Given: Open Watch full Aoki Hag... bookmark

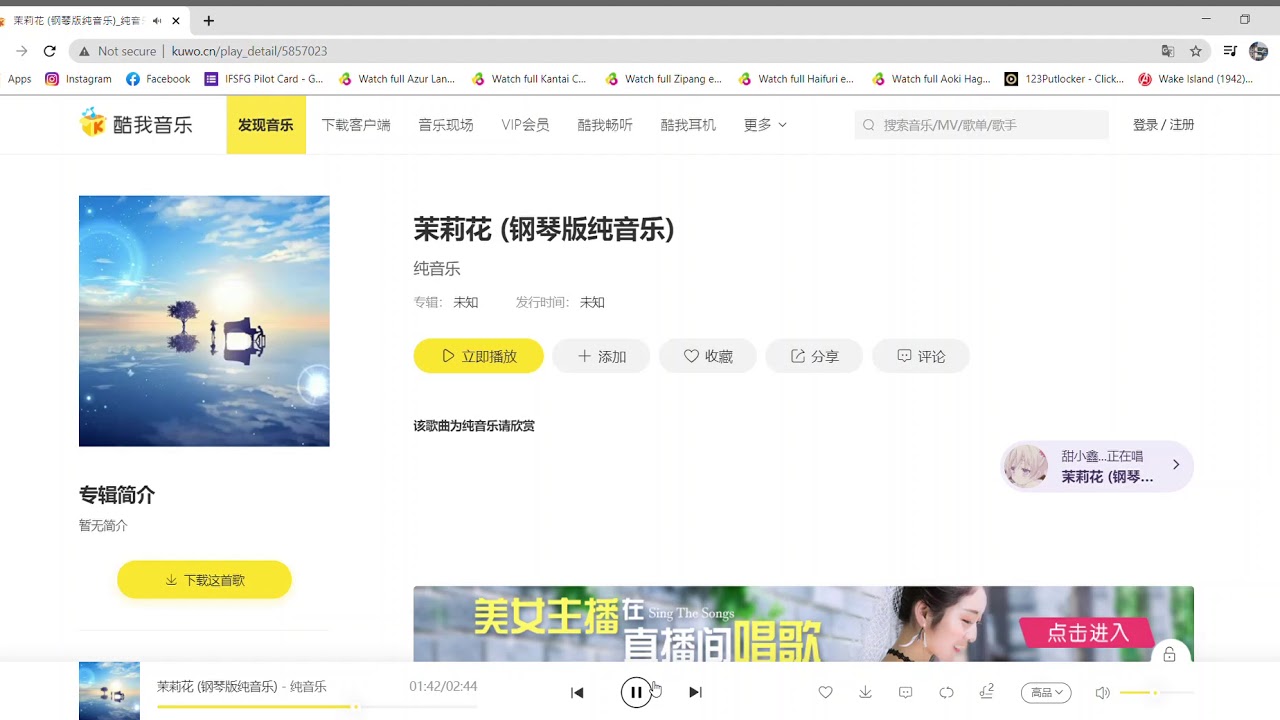Looking at the screenshot, I should (x=931, y=79).
